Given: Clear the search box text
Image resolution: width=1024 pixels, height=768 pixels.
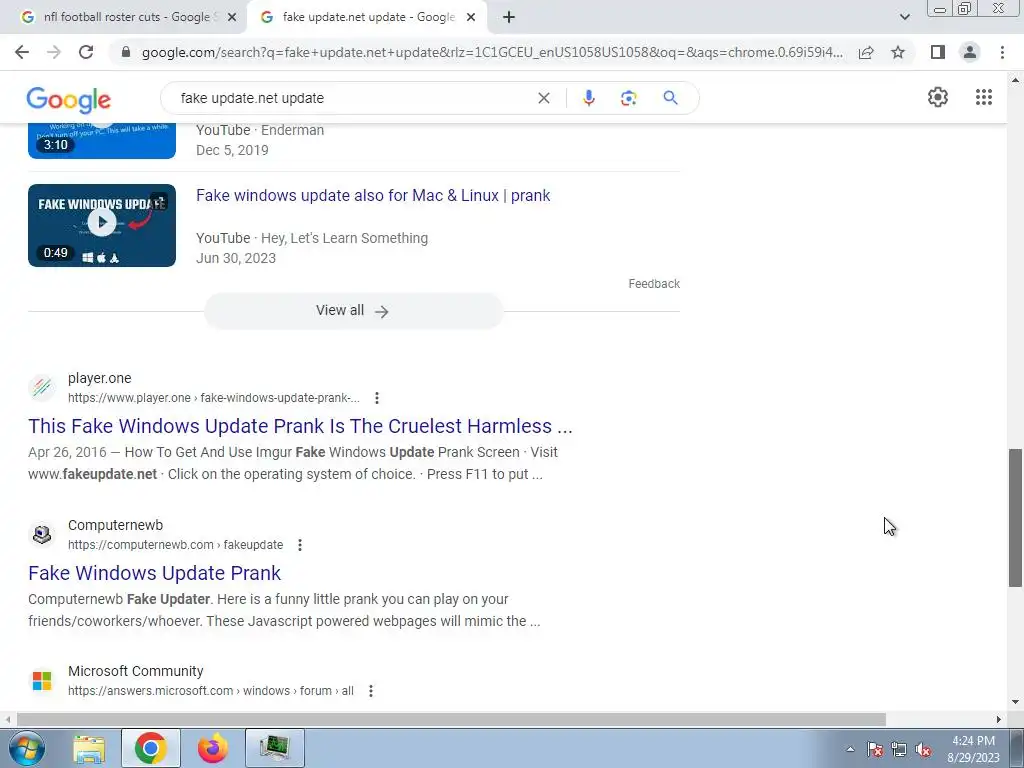Looking at the screenshot, I should point(543,98).
